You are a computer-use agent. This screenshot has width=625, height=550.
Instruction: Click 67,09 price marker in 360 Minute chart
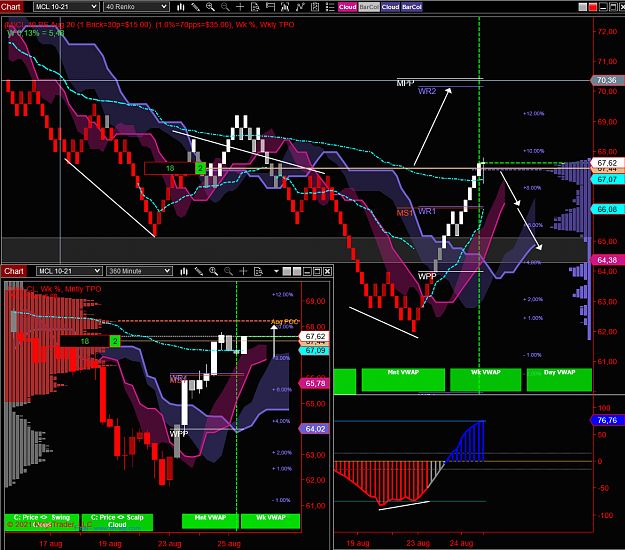(x=315, y=351)
